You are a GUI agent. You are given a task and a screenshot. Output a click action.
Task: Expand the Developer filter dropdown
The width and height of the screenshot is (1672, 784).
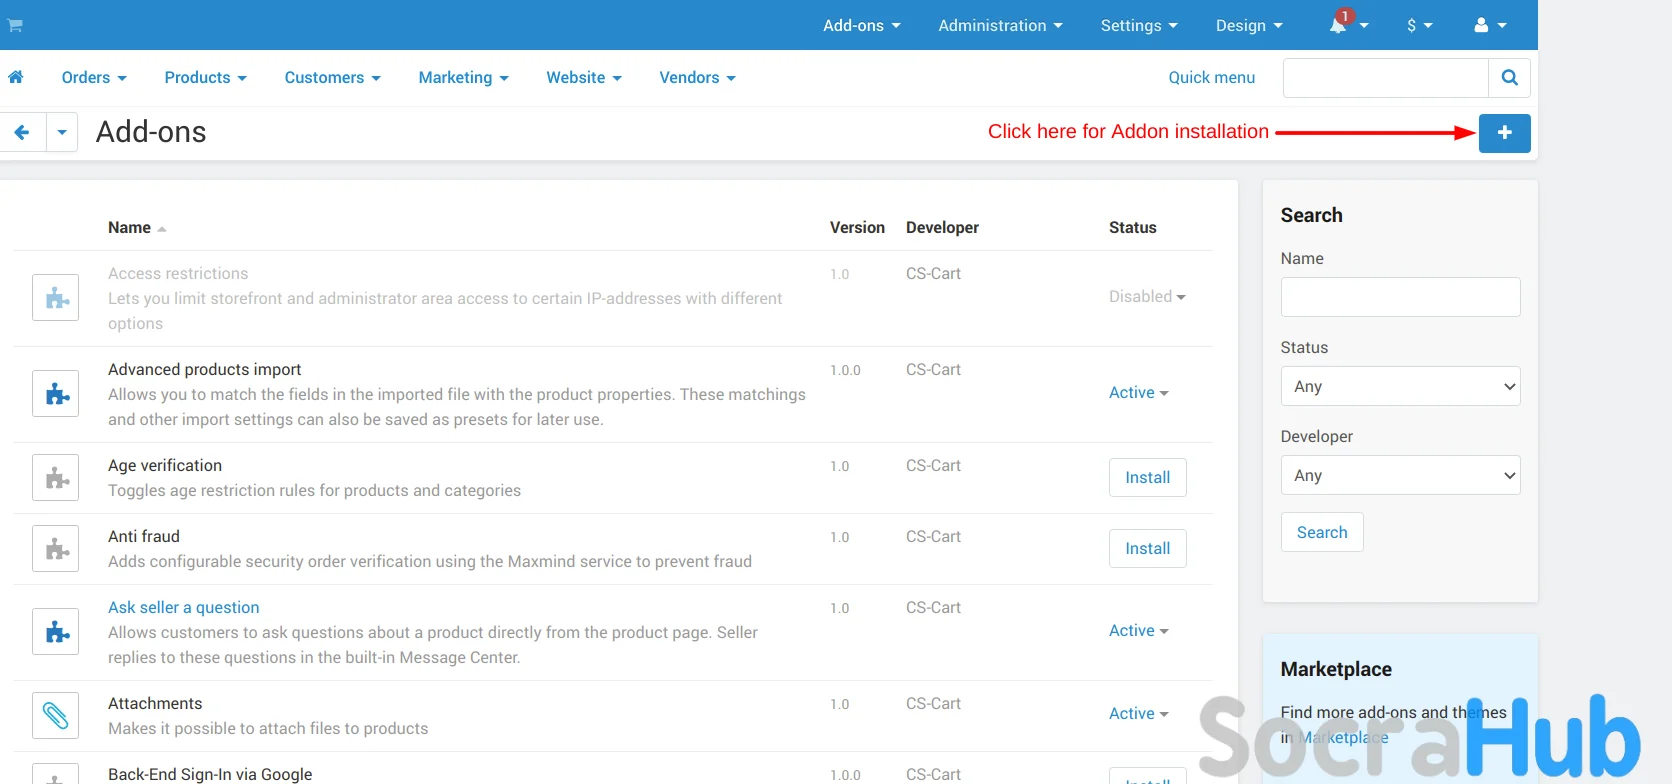1399,475
